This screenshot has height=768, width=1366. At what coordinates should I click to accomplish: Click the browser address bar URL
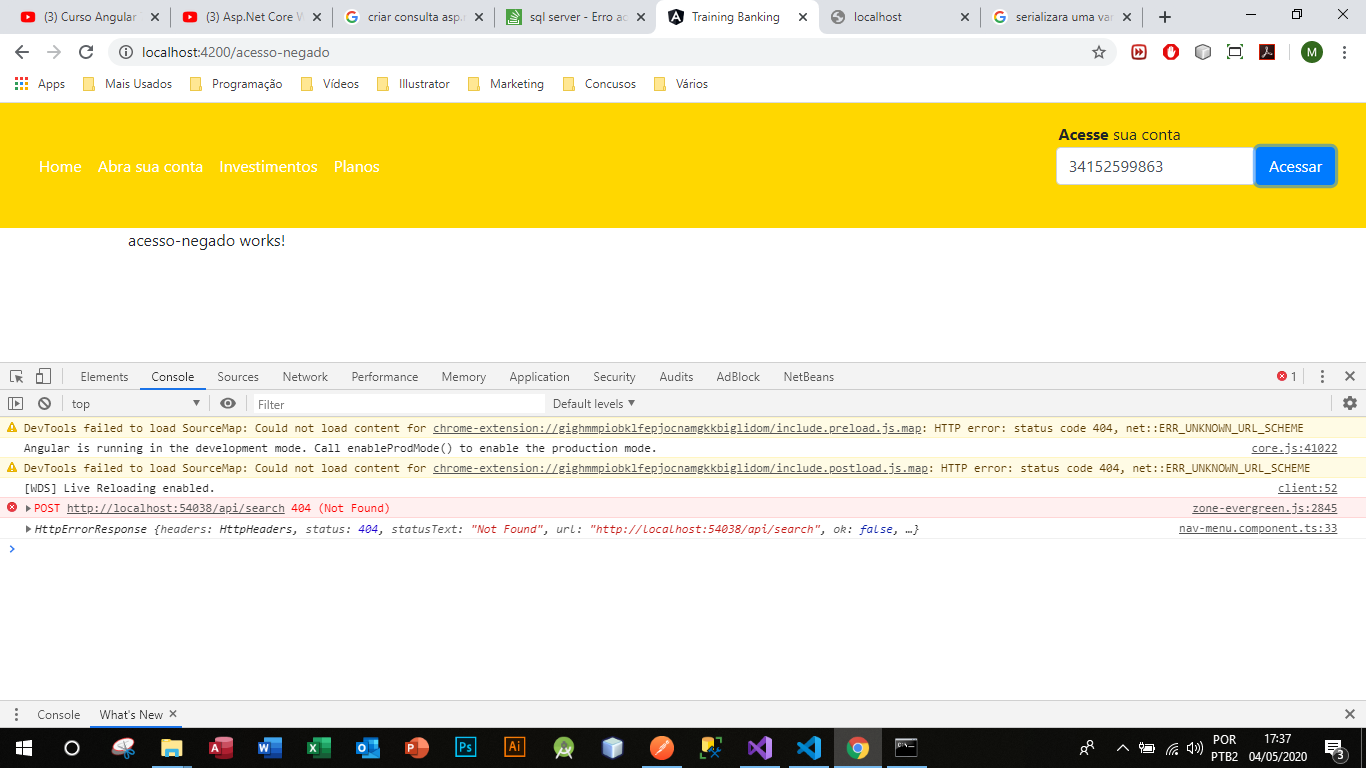pyautogui.click(x=236, y=52)
